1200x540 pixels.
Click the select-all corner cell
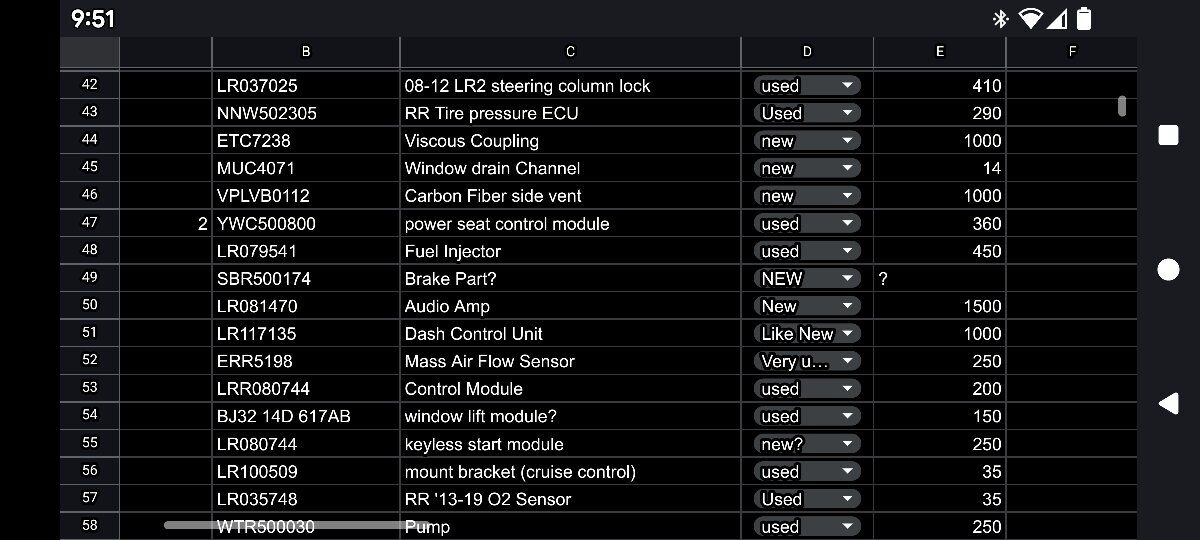pos(90,52)
